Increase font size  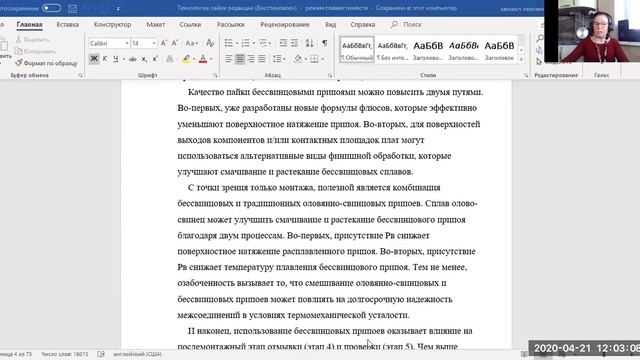[164, 43]
